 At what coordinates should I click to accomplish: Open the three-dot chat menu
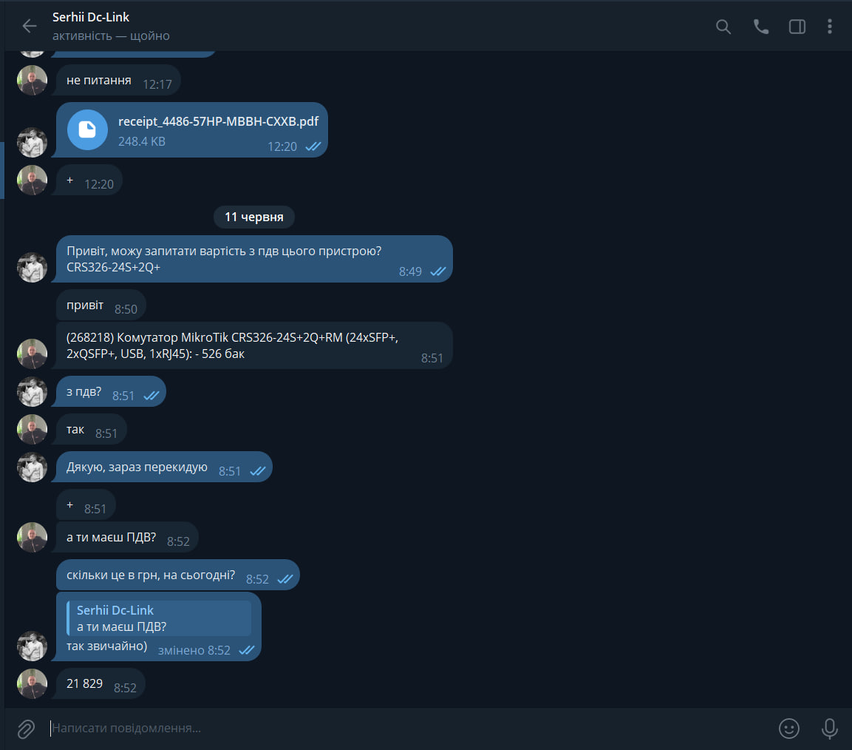coord(830,27)
